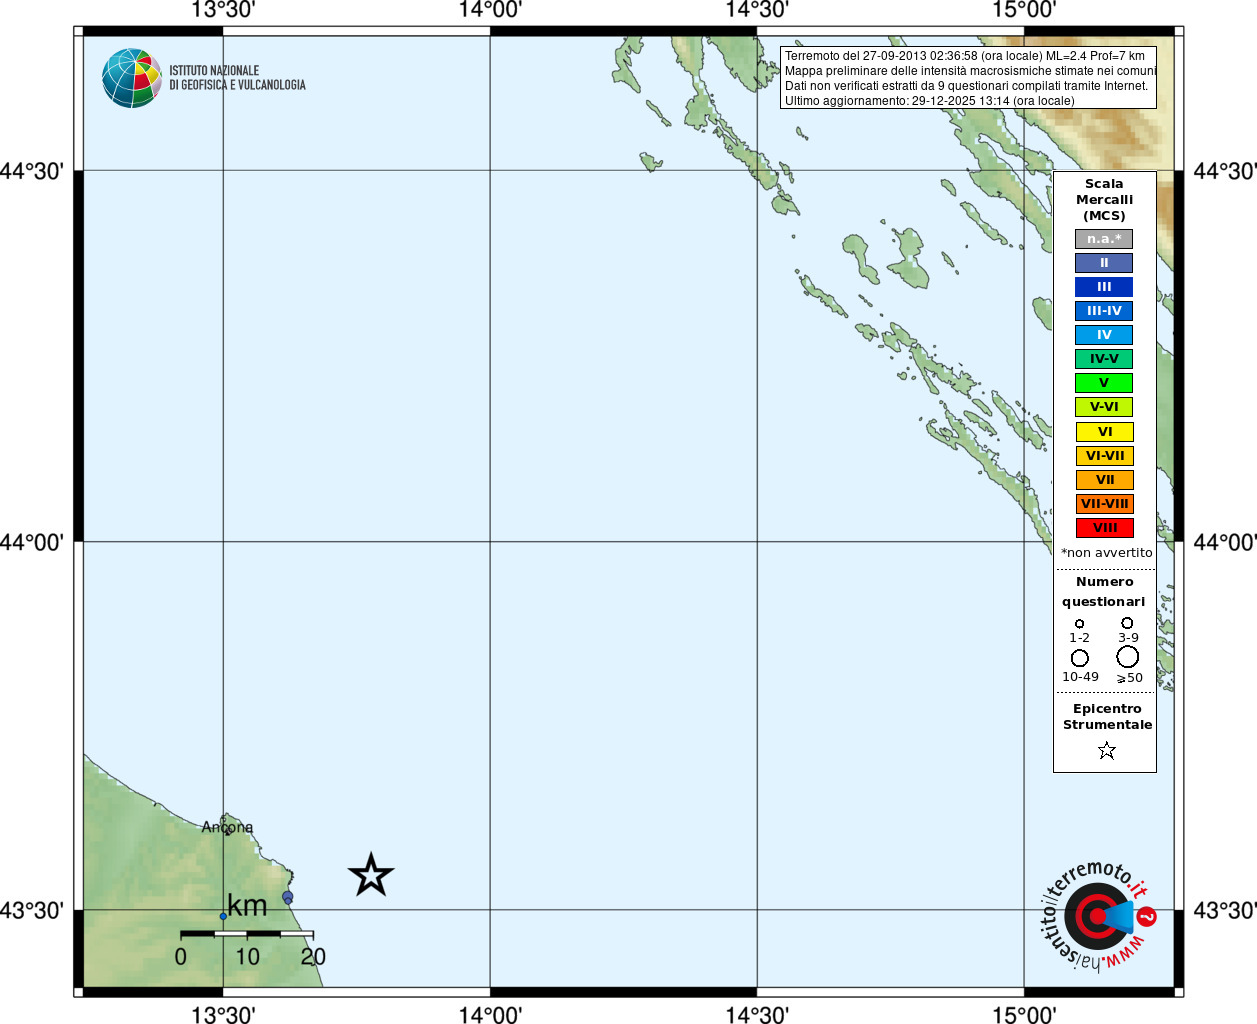Click the IV-V intensity legend swatch
Viewport: 1257px width, 1024px height.
click(x=1104, y=359)
